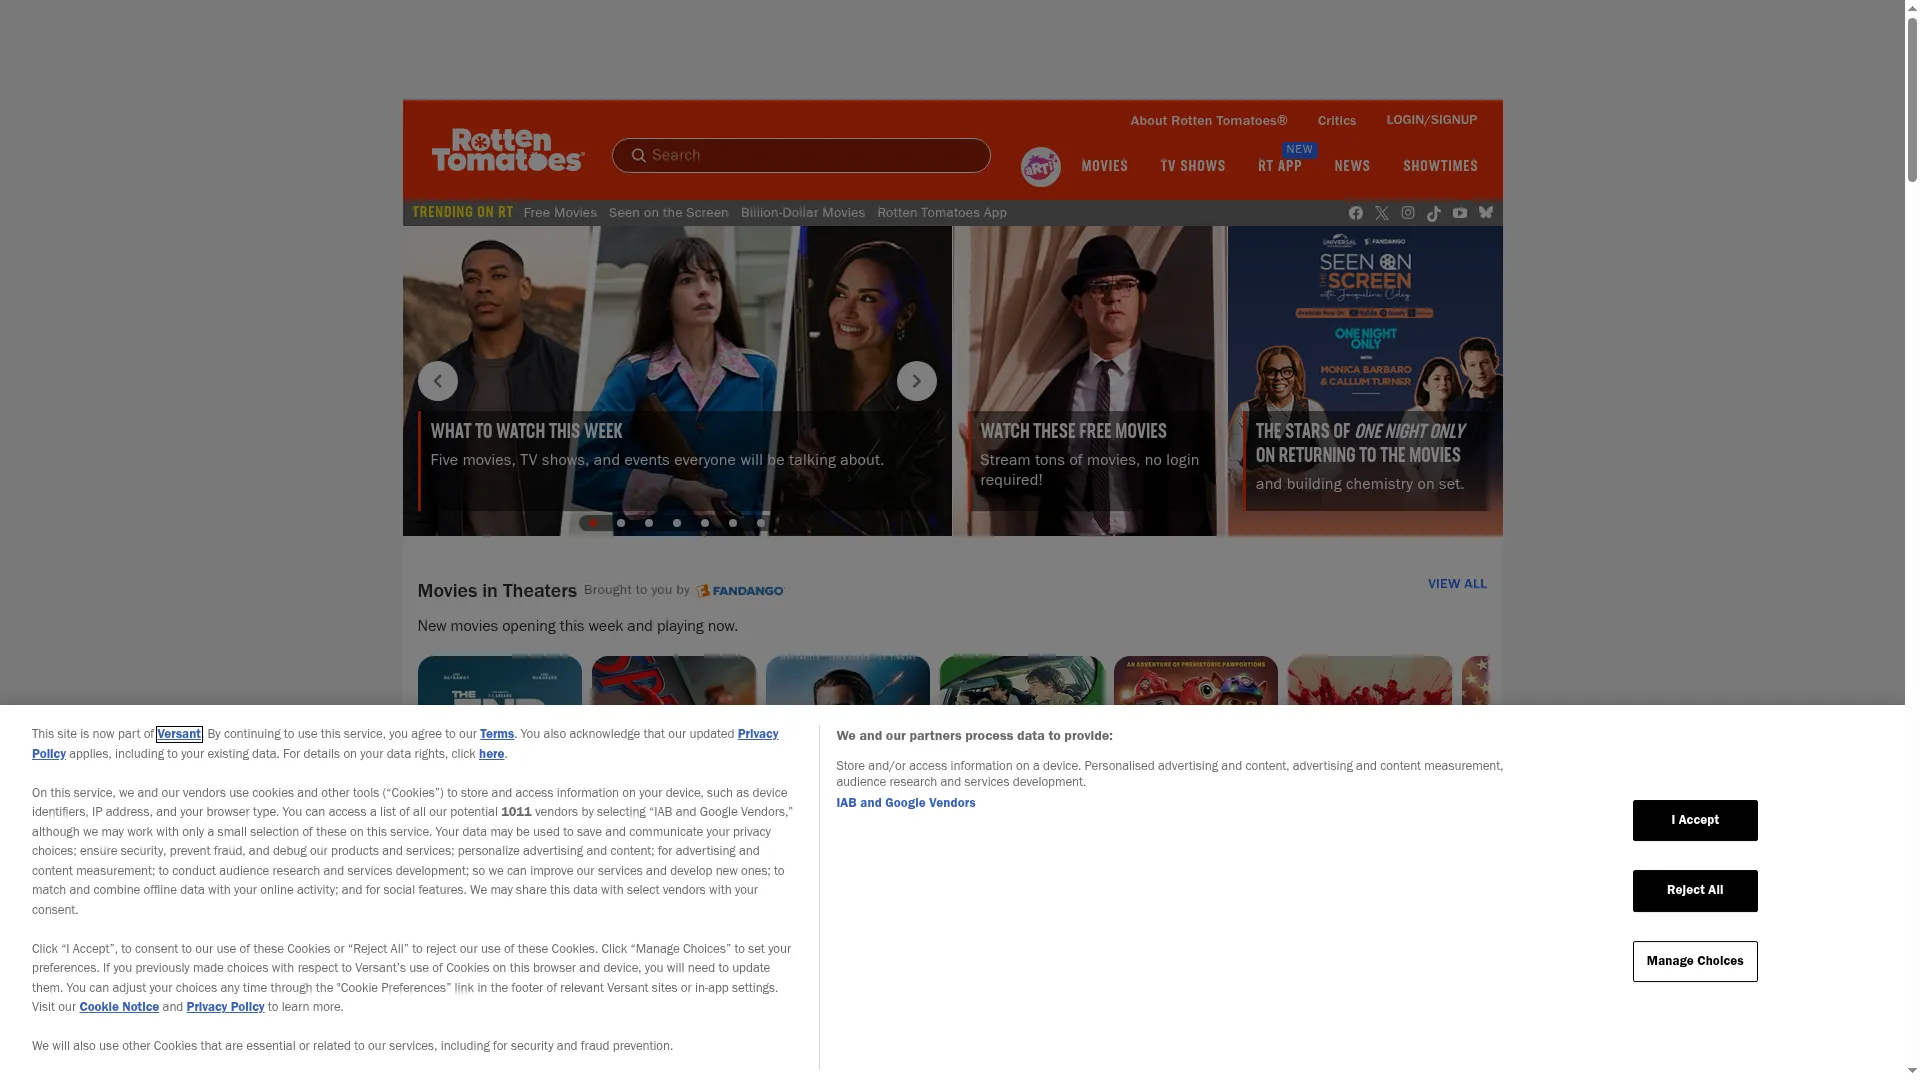The image size is (1920, 1080).
Task: Focus the Search input field
Action: [801, 155]
